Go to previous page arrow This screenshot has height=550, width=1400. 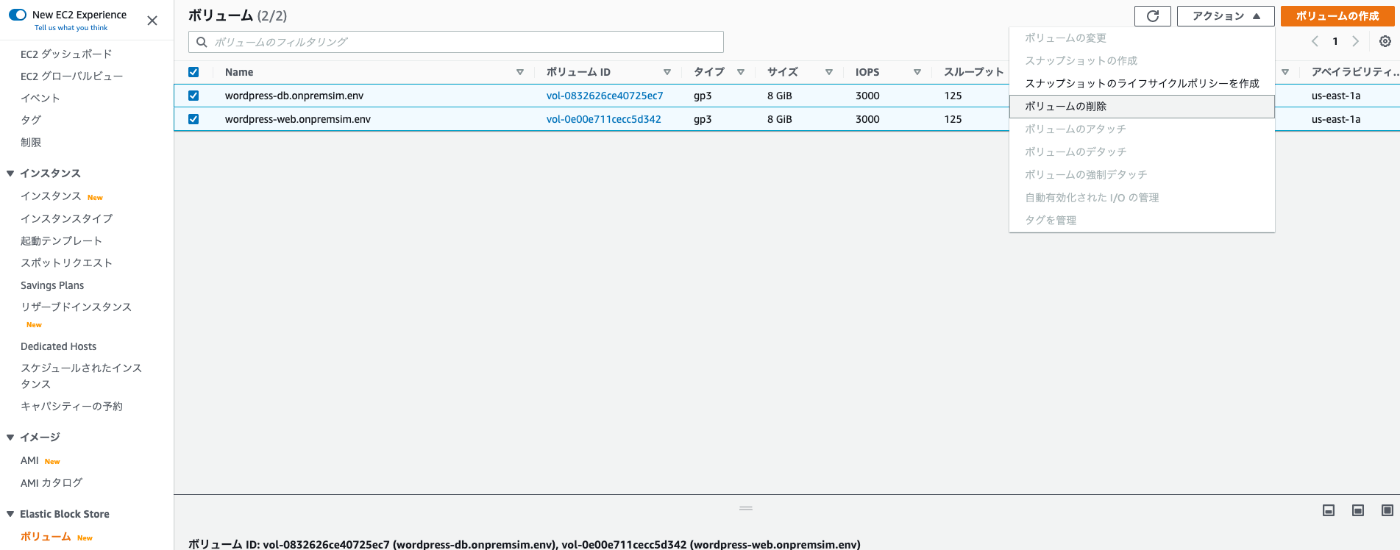pyautogui.click(x=1315, y=42)
